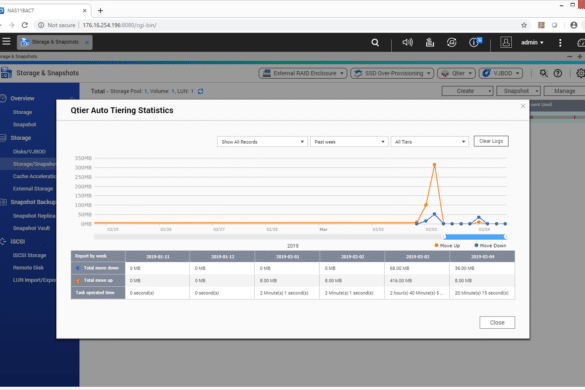The height and width of the screenshot is (390, 585).
Task: Open the browser profile icon
Action: (x=574, y=25)
